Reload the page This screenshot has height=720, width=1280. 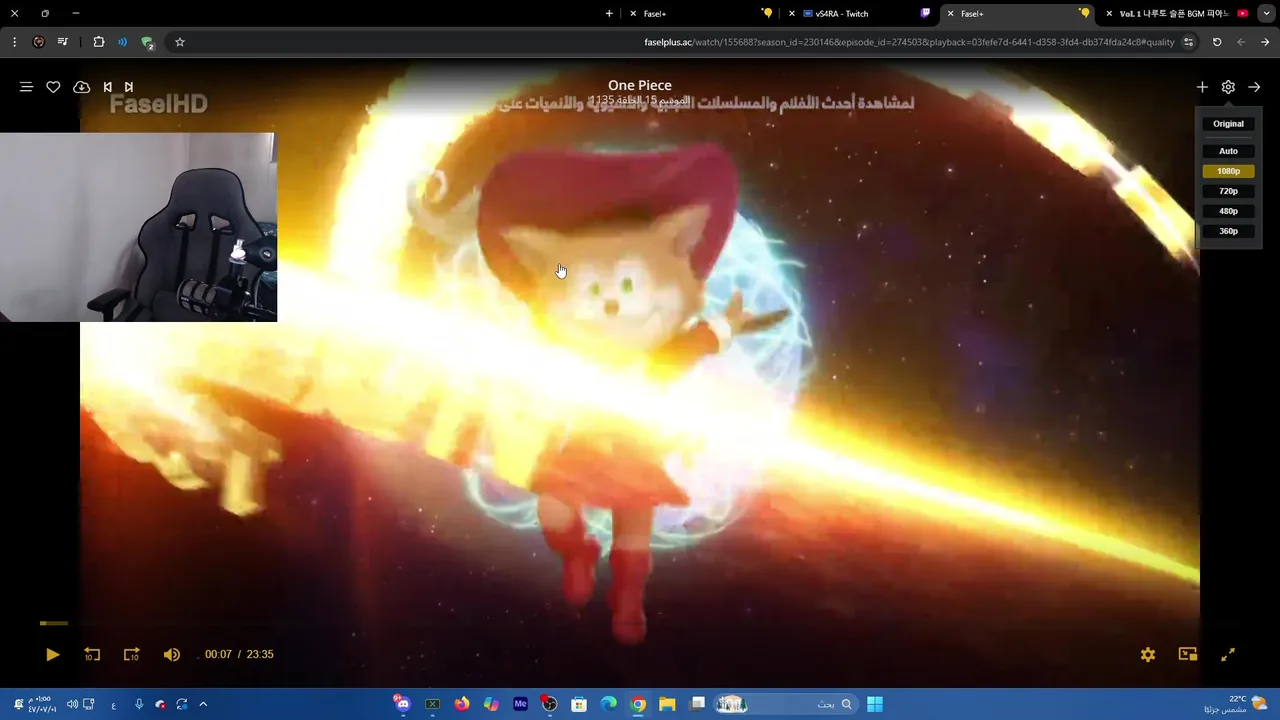tap(1217, 42)
